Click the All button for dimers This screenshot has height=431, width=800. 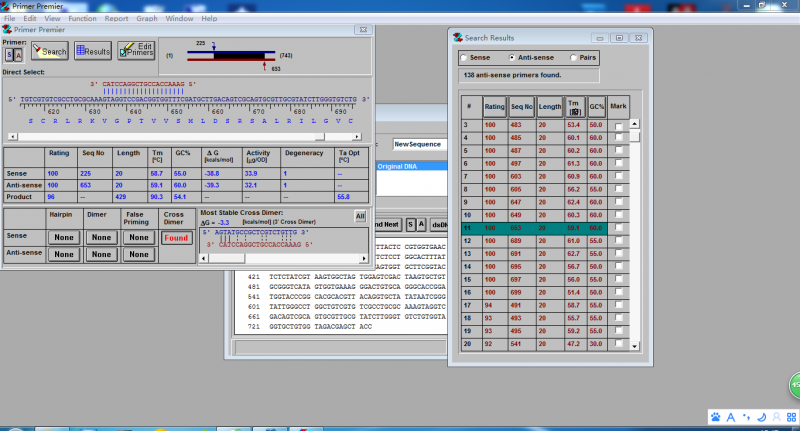pos(360,216)
